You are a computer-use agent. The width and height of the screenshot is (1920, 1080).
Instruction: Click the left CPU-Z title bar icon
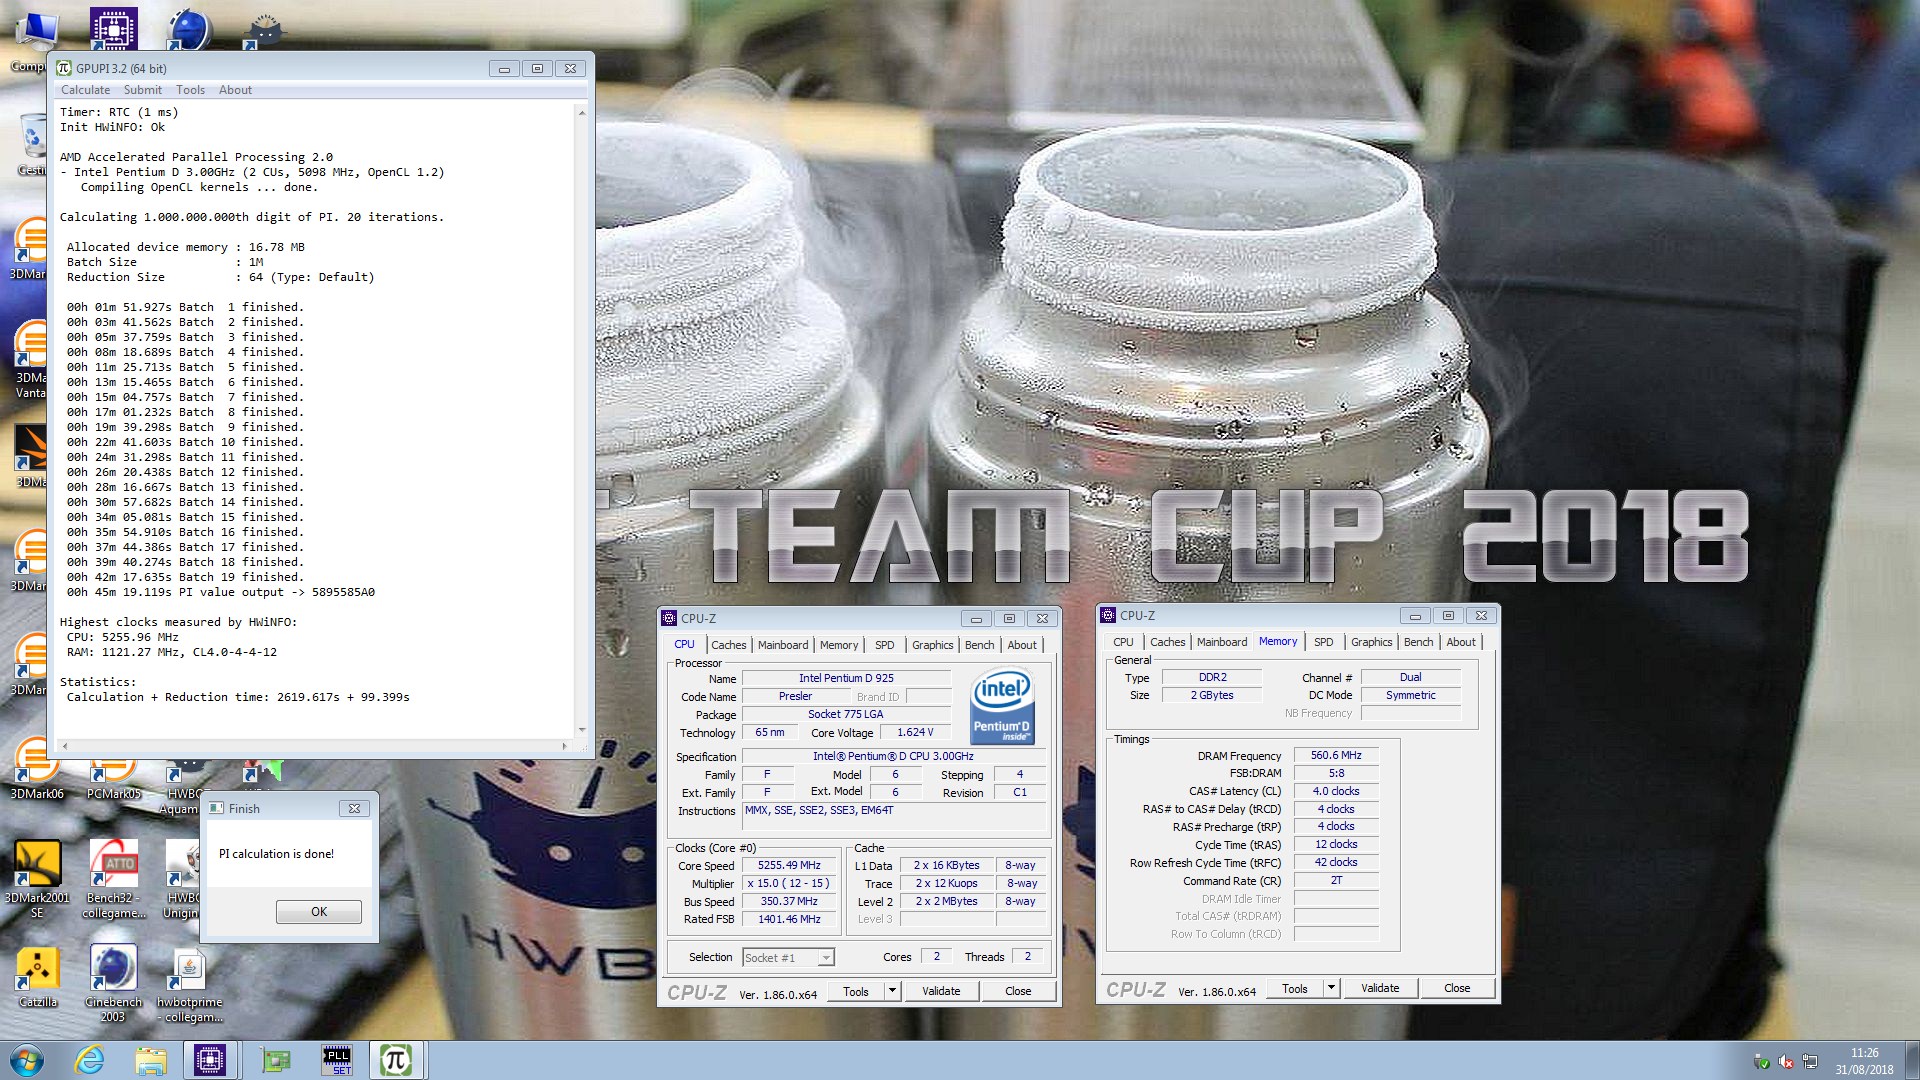669,618
